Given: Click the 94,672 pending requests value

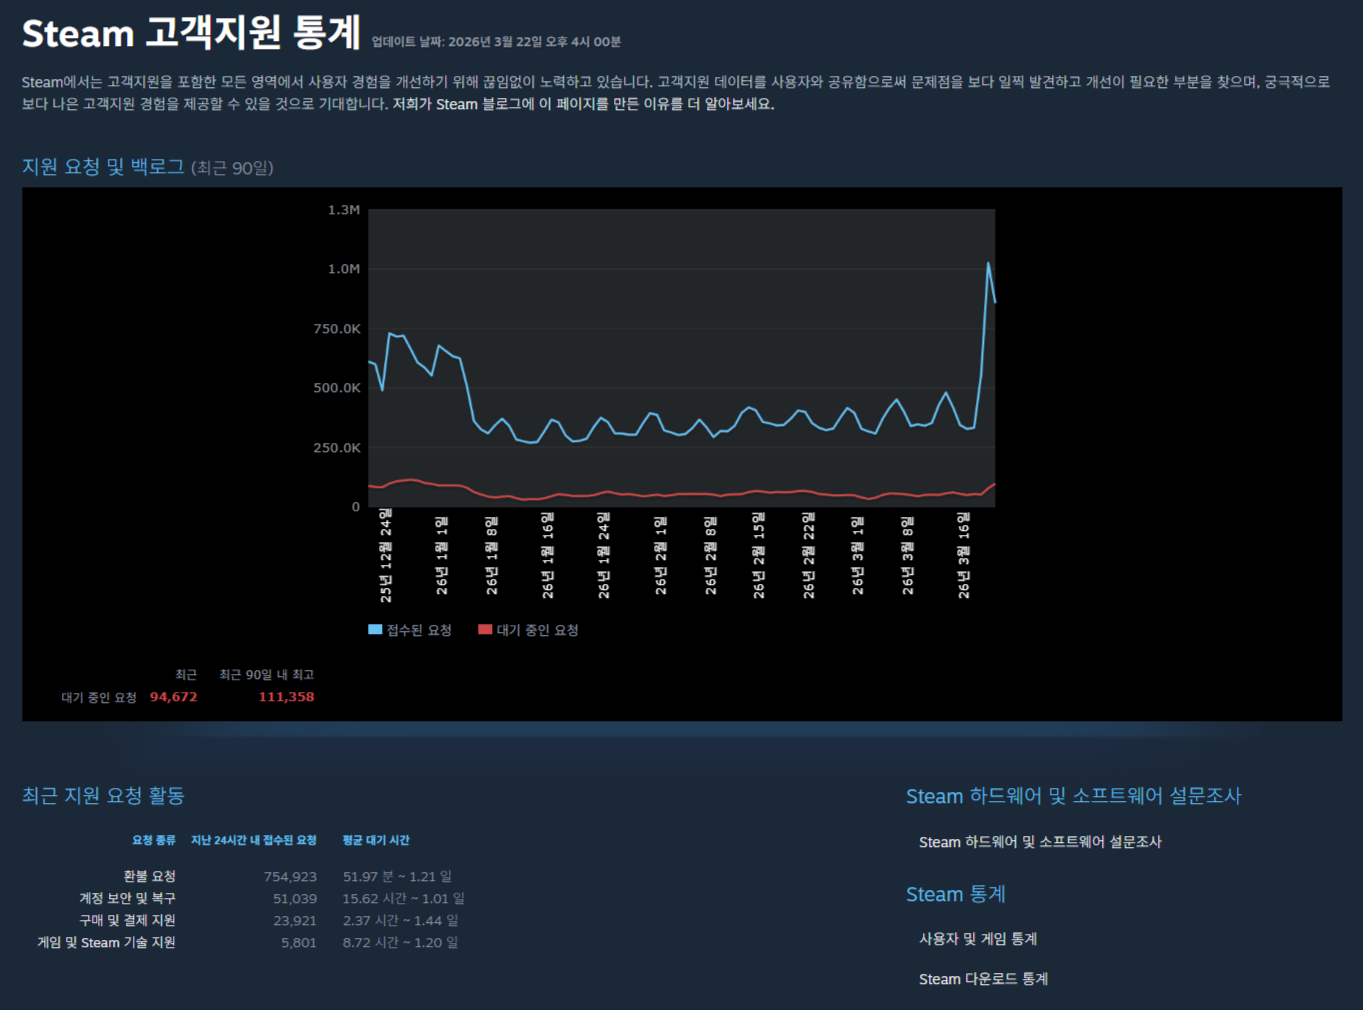Looking at the screenshot, I should [x=174, y=697].
